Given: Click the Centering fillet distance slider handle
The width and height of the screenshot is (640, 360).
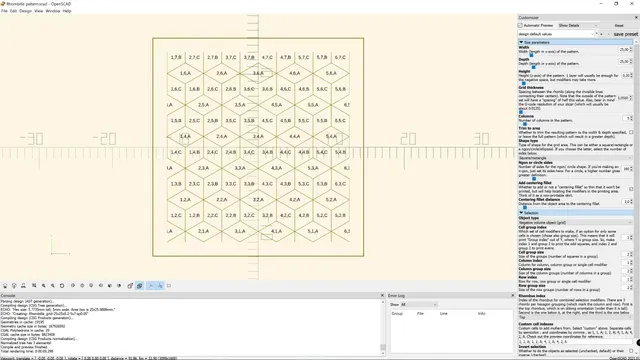Looking at the screenshot, I should pyautogui.click(x=525, y=207).
